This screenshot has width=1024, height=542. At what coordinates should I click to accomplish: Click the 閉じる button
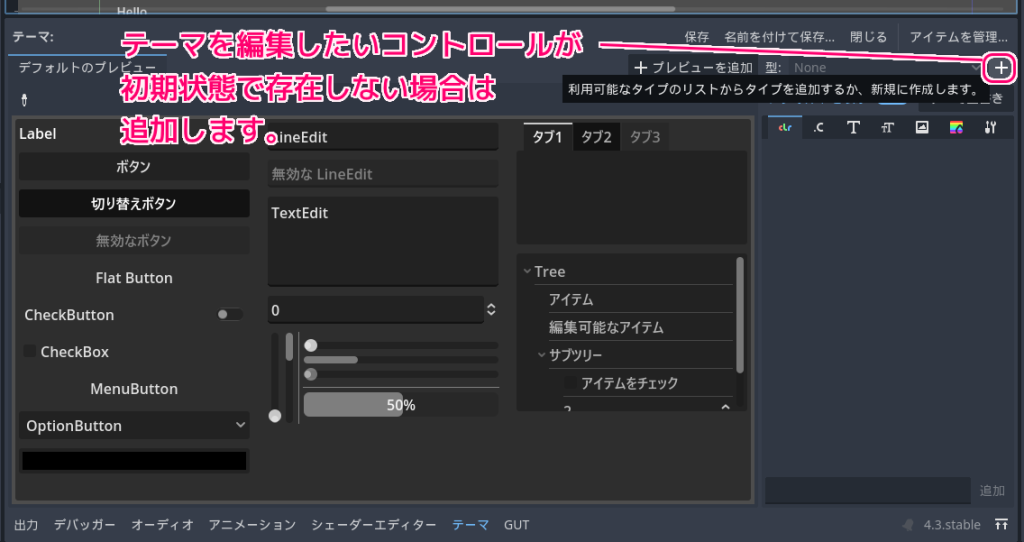click(869, 37)
